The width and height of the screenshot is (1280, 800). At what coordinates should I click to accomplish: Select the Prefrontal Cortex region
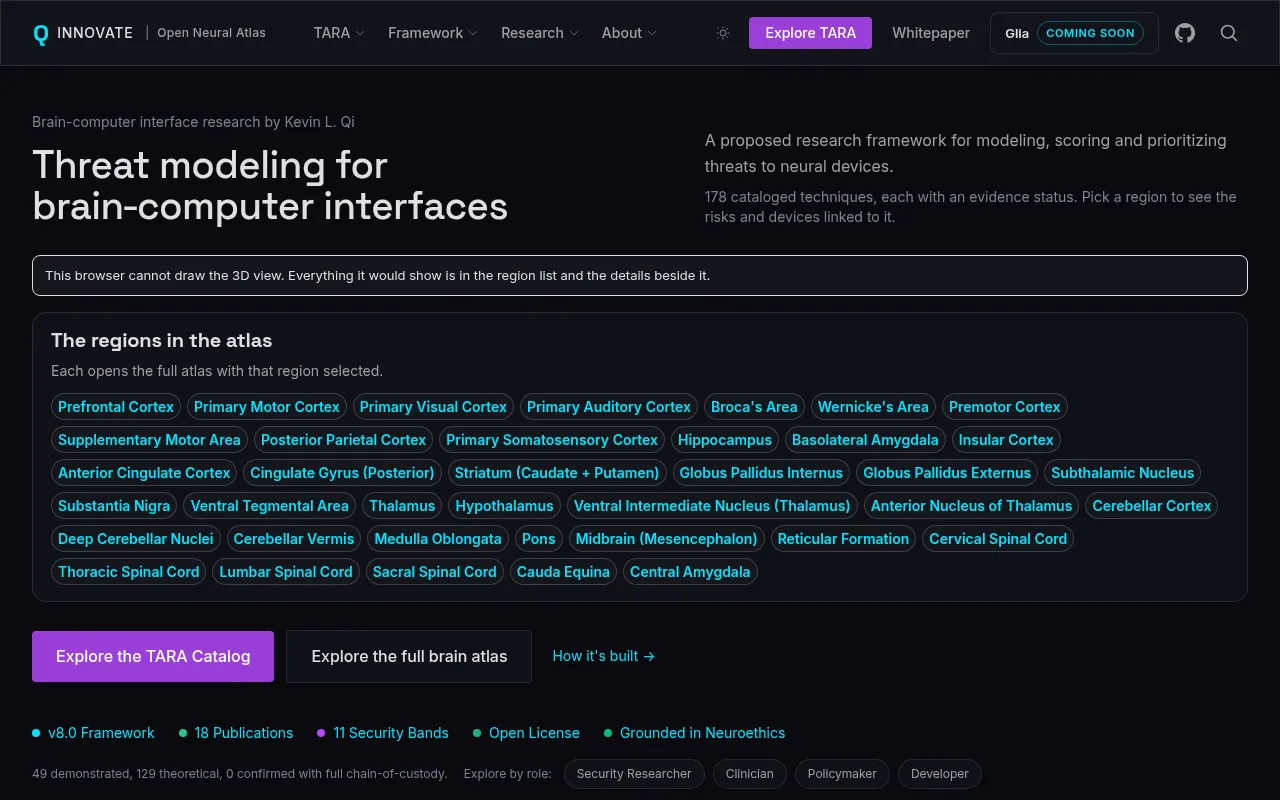(116, 407)
